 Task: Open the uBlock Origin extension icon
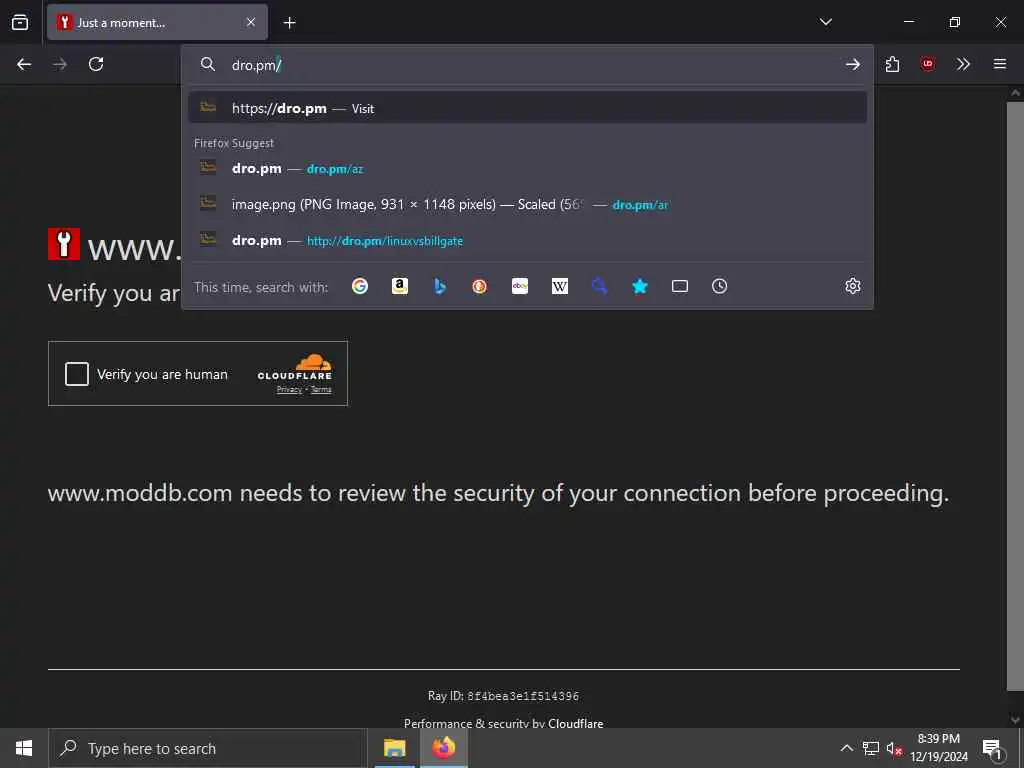coord(927,64)
